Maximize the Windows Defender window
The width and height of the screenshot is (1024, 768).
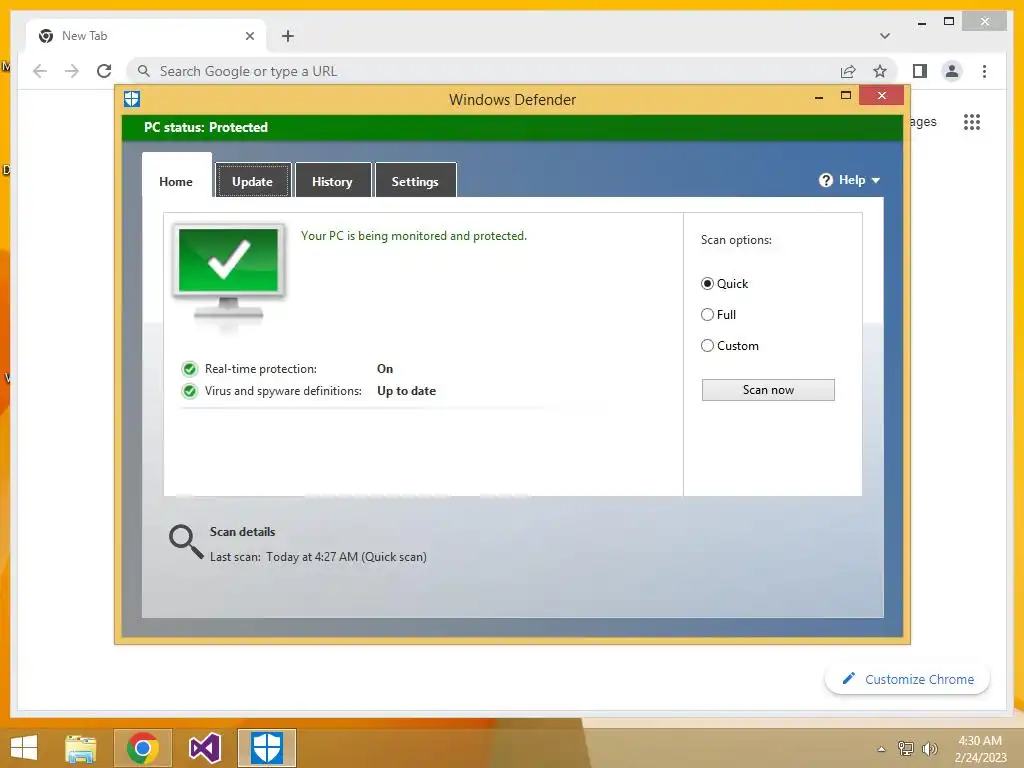click(x=846, y=96)
